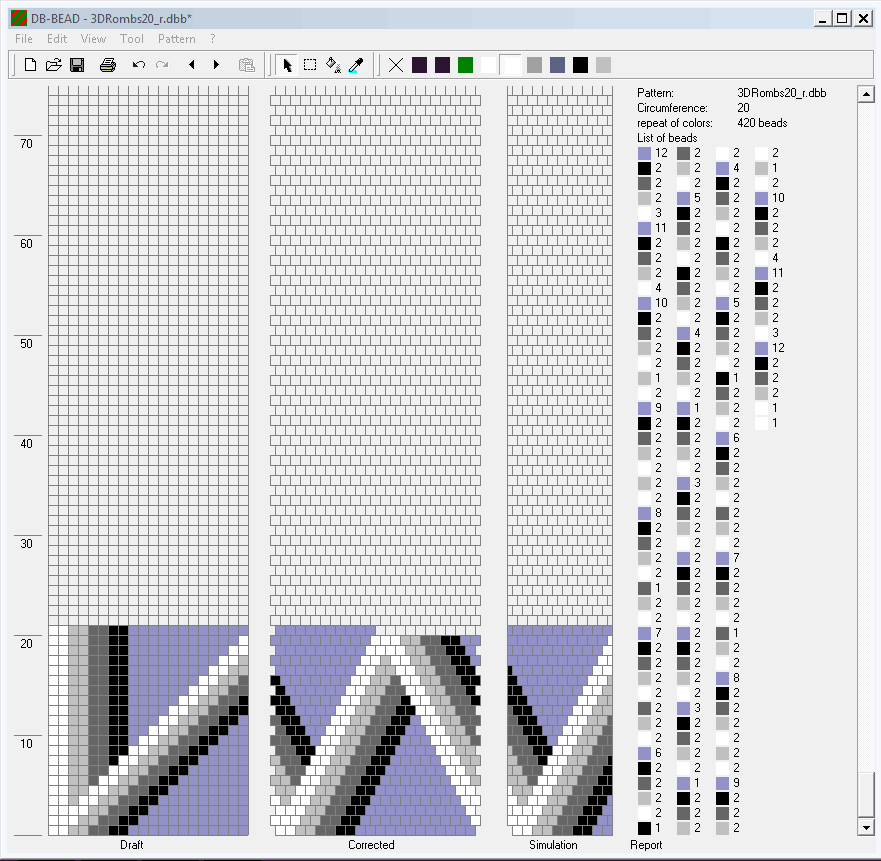Pick the eyedropper color picker tool
This screenshot has width=881, height=861.
(356, 65)
